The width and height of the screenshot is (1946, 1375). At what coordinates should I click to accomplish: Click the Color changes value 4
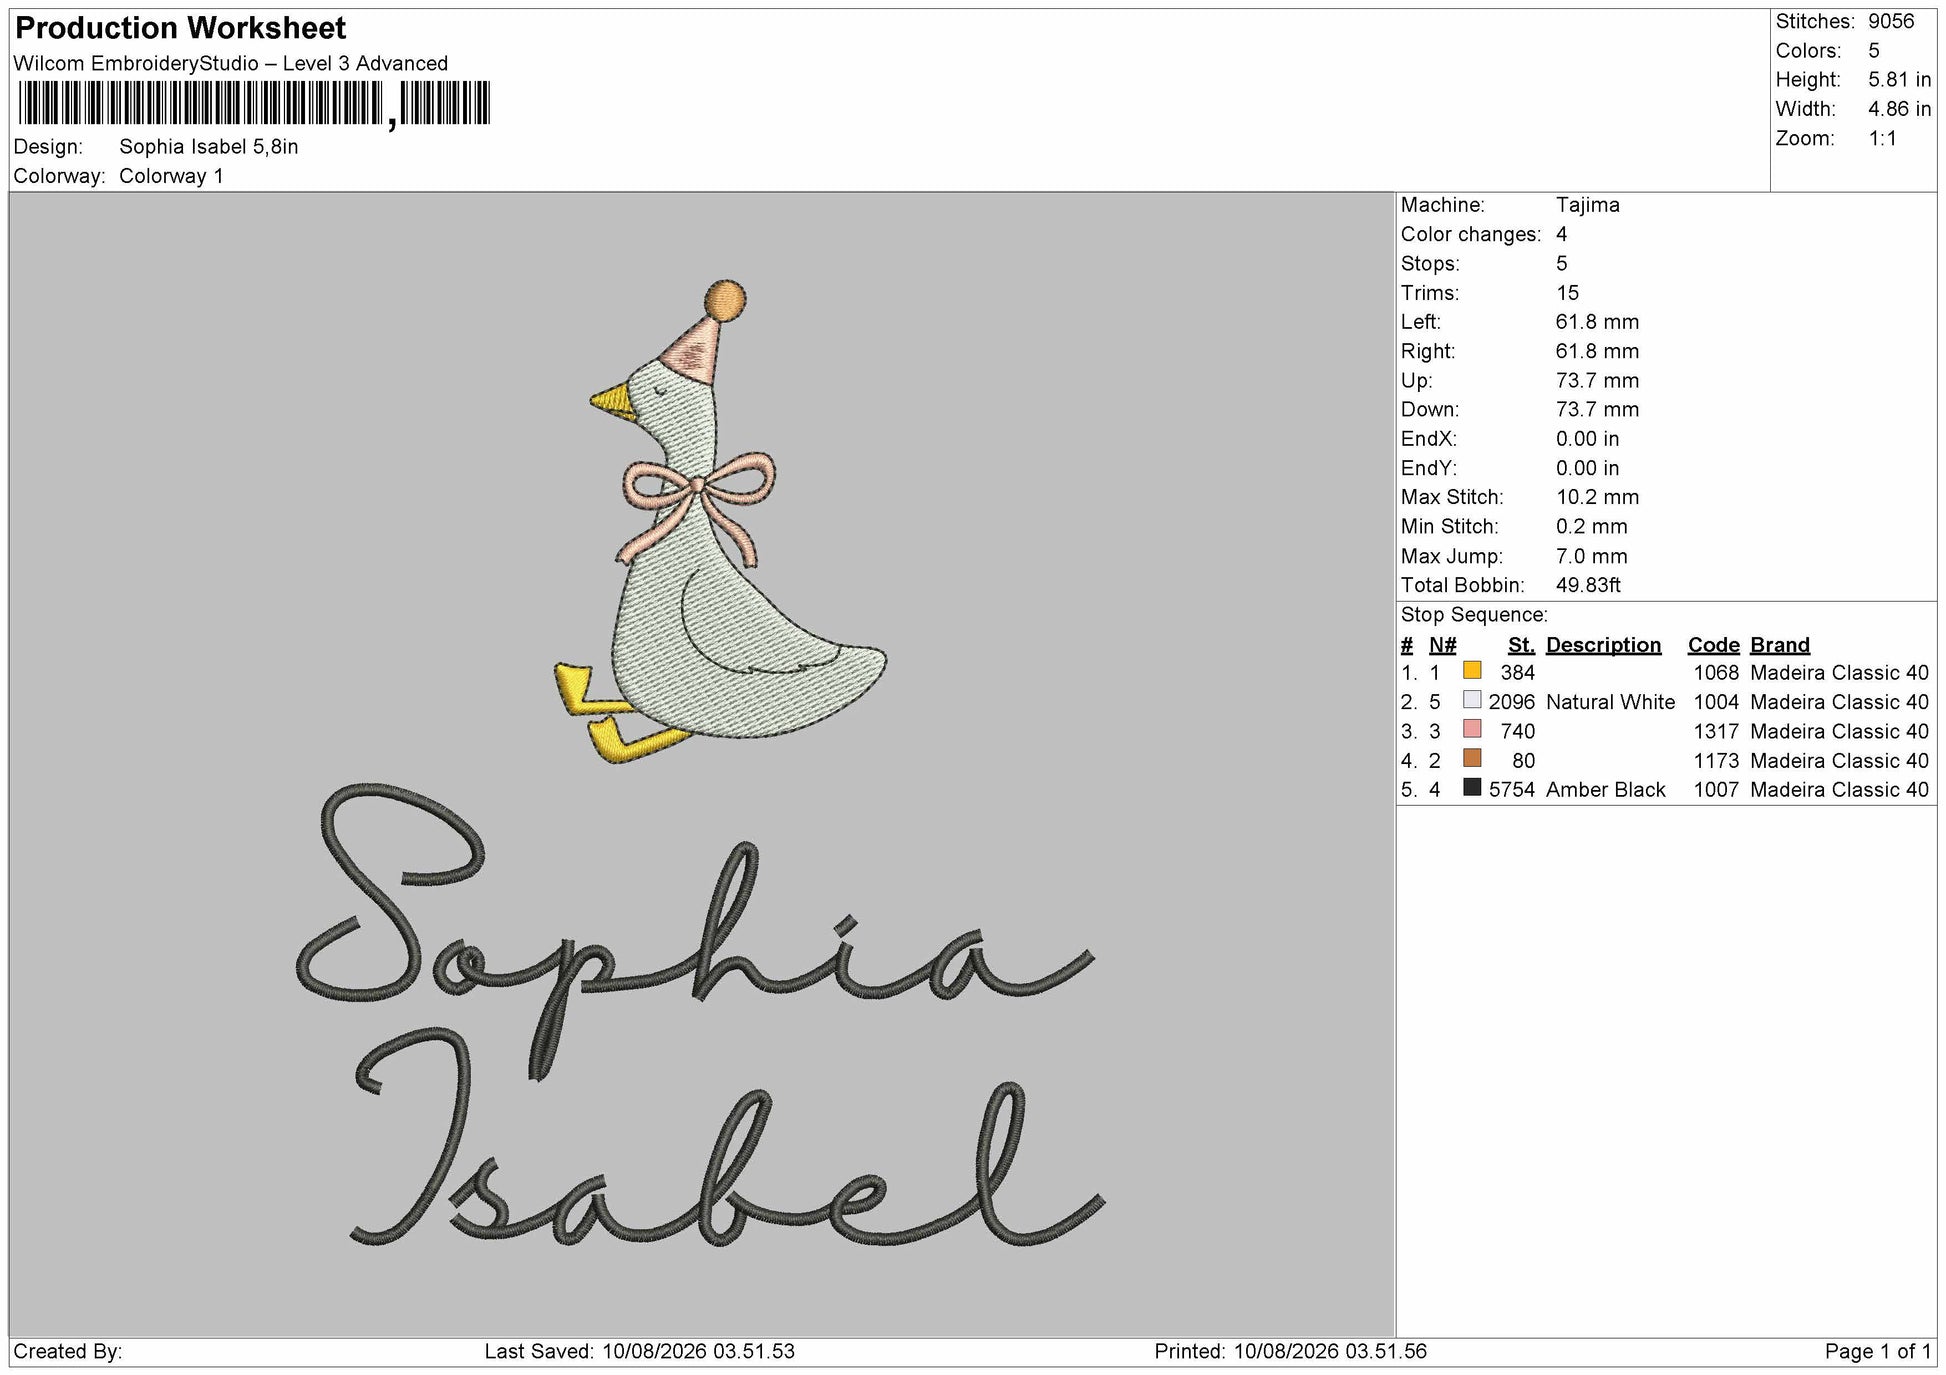(1562, 234)
